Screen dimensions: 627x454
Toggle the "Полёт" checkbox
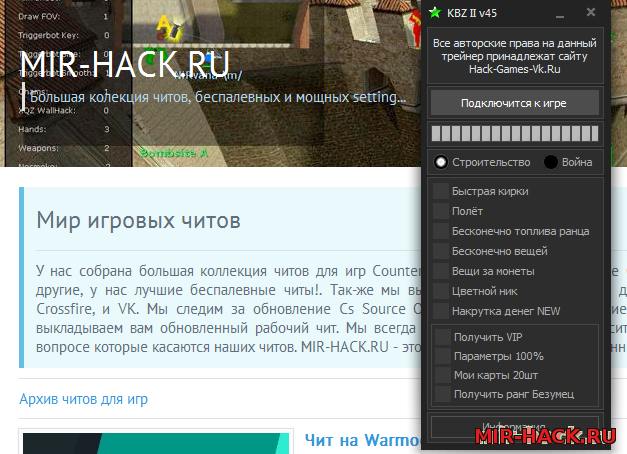tap(441, 211)
